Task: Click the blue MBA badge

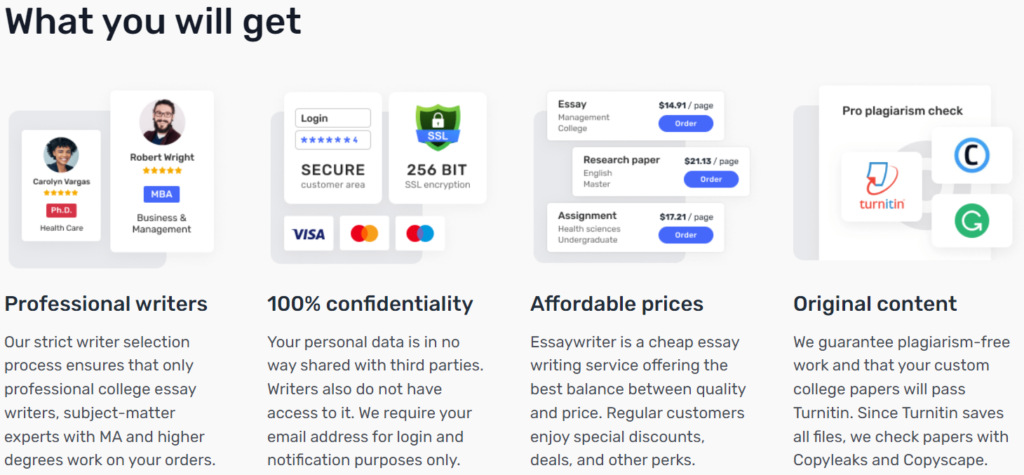Action: [x=162, y=194]
